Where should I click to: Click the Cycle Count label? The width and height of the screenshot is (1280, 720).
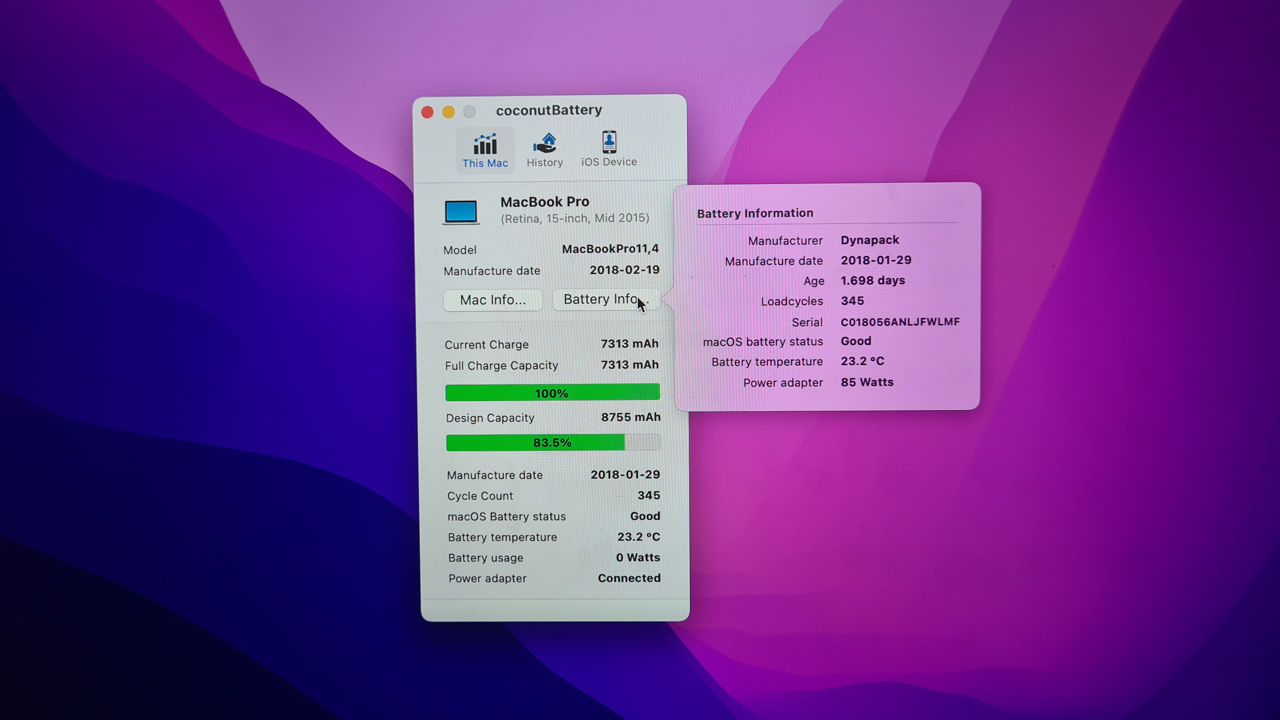[x=480, y=496]
